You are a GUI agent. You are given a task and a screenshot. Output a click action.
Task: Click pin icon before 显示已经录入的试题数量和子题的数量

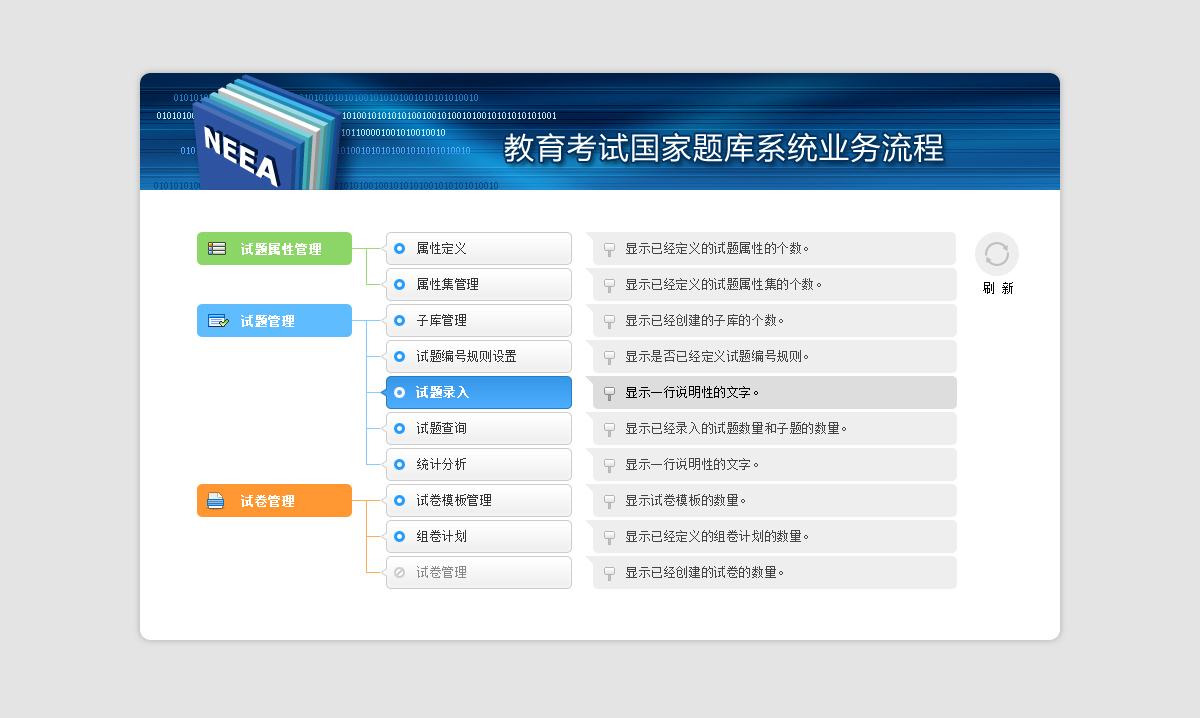(609, 430)
